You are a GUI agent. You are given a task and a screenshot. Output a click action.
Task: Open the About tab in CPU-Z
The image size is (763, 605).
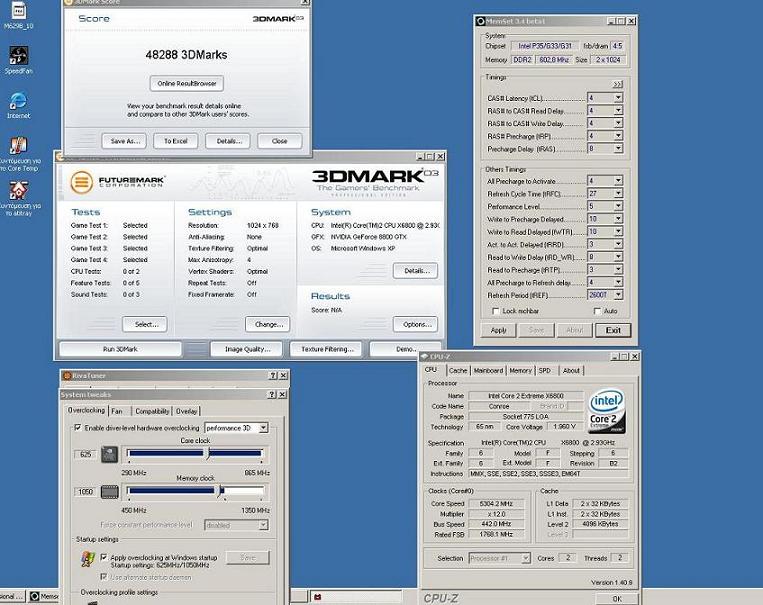pos(571,370)
